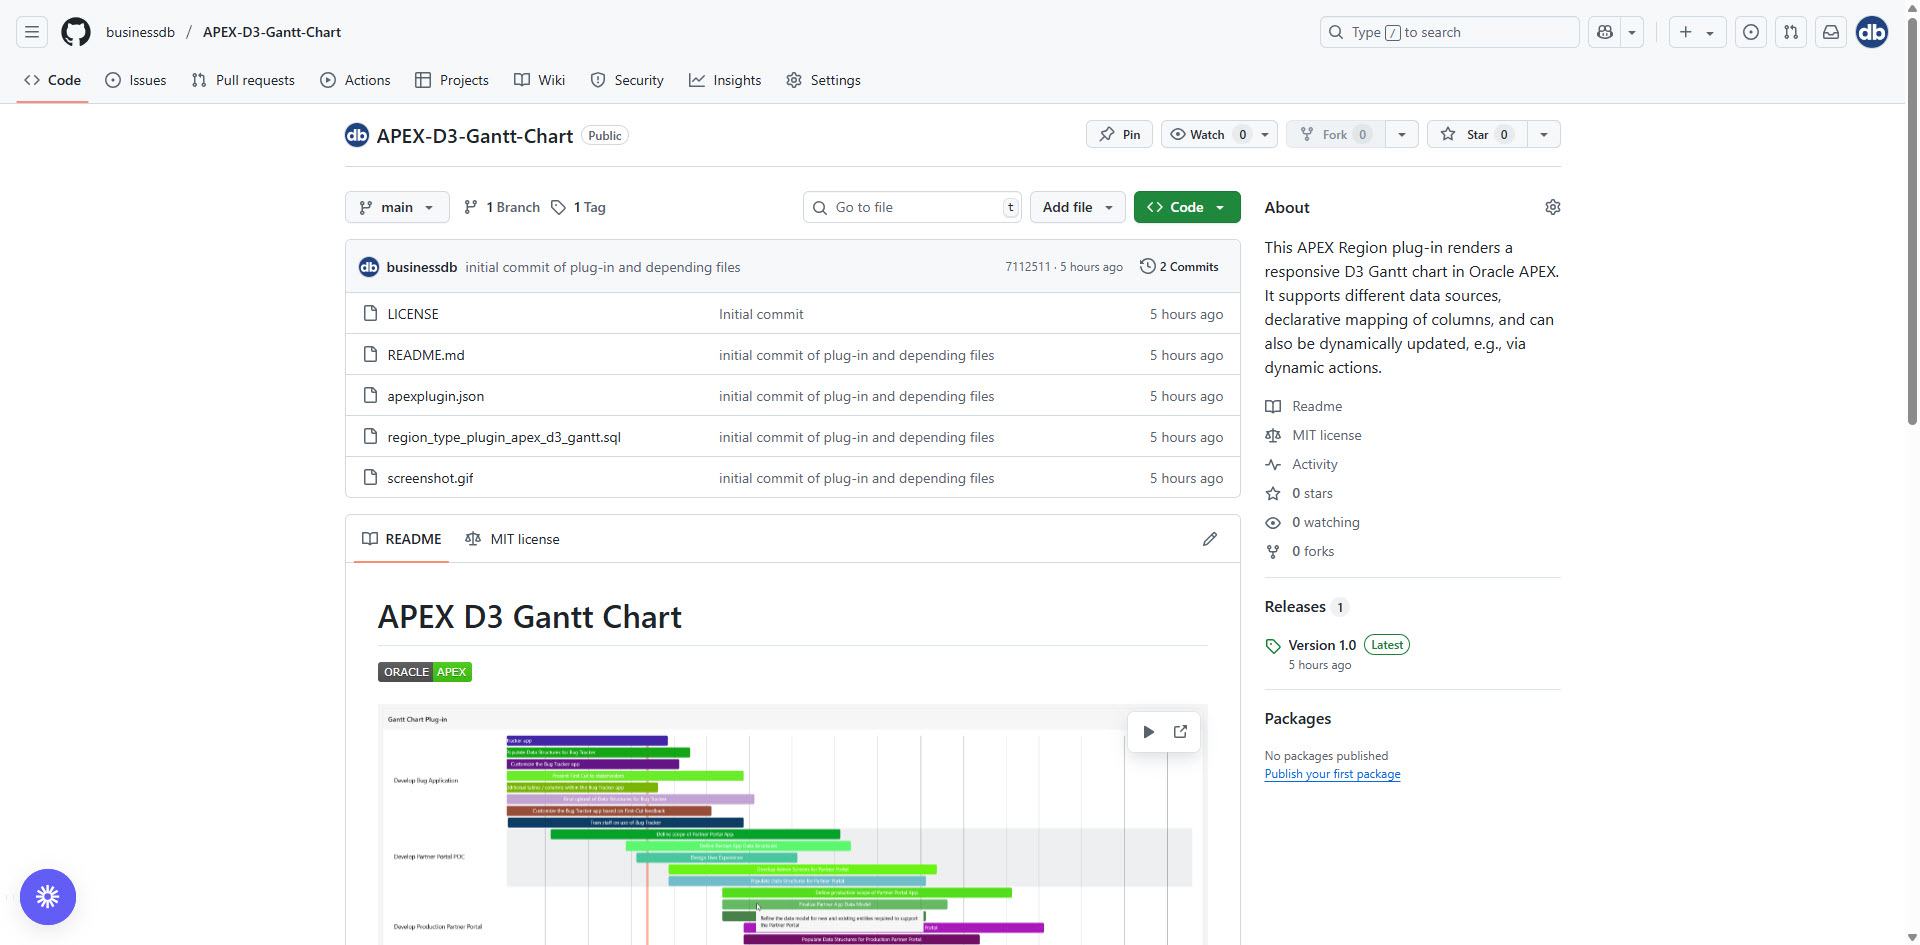This screenshot has width=1920, height=945.
Task: Open the Copilot icon in header
Action: 1605,32
